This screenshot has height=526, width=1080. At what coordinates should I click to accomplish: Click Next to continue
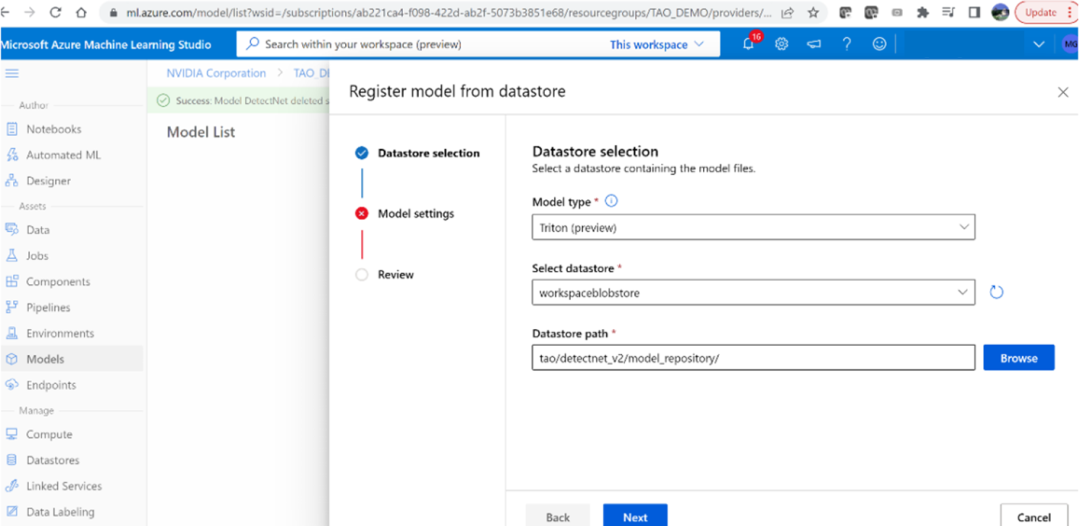click(x=635, y=516)
